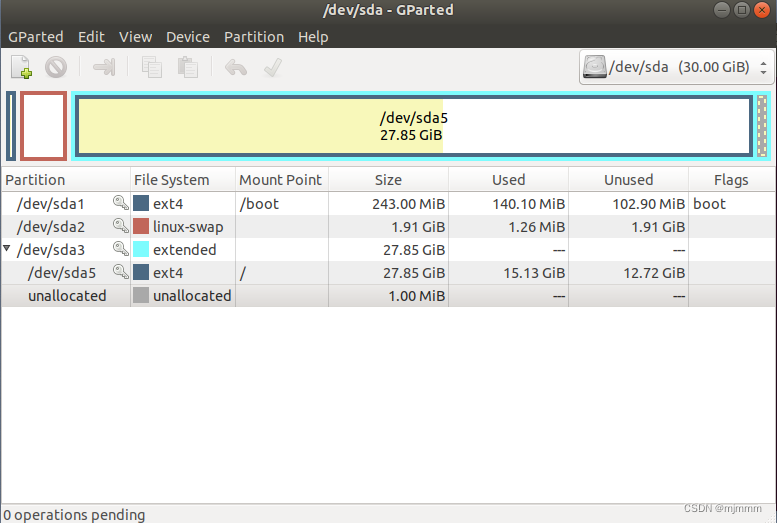The image size is (777, 523).
Task: Click the key icon beside /dev/sda3
Action: click(120, 248)
